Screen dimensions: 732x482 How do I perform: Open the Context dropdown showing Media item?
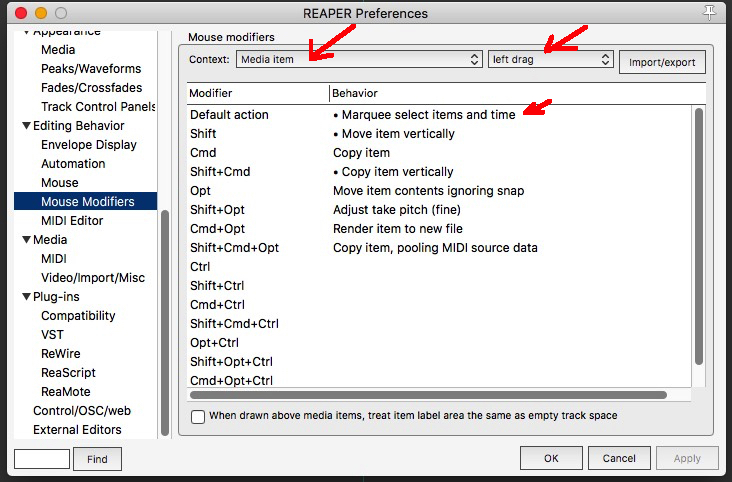coord(359,59)
